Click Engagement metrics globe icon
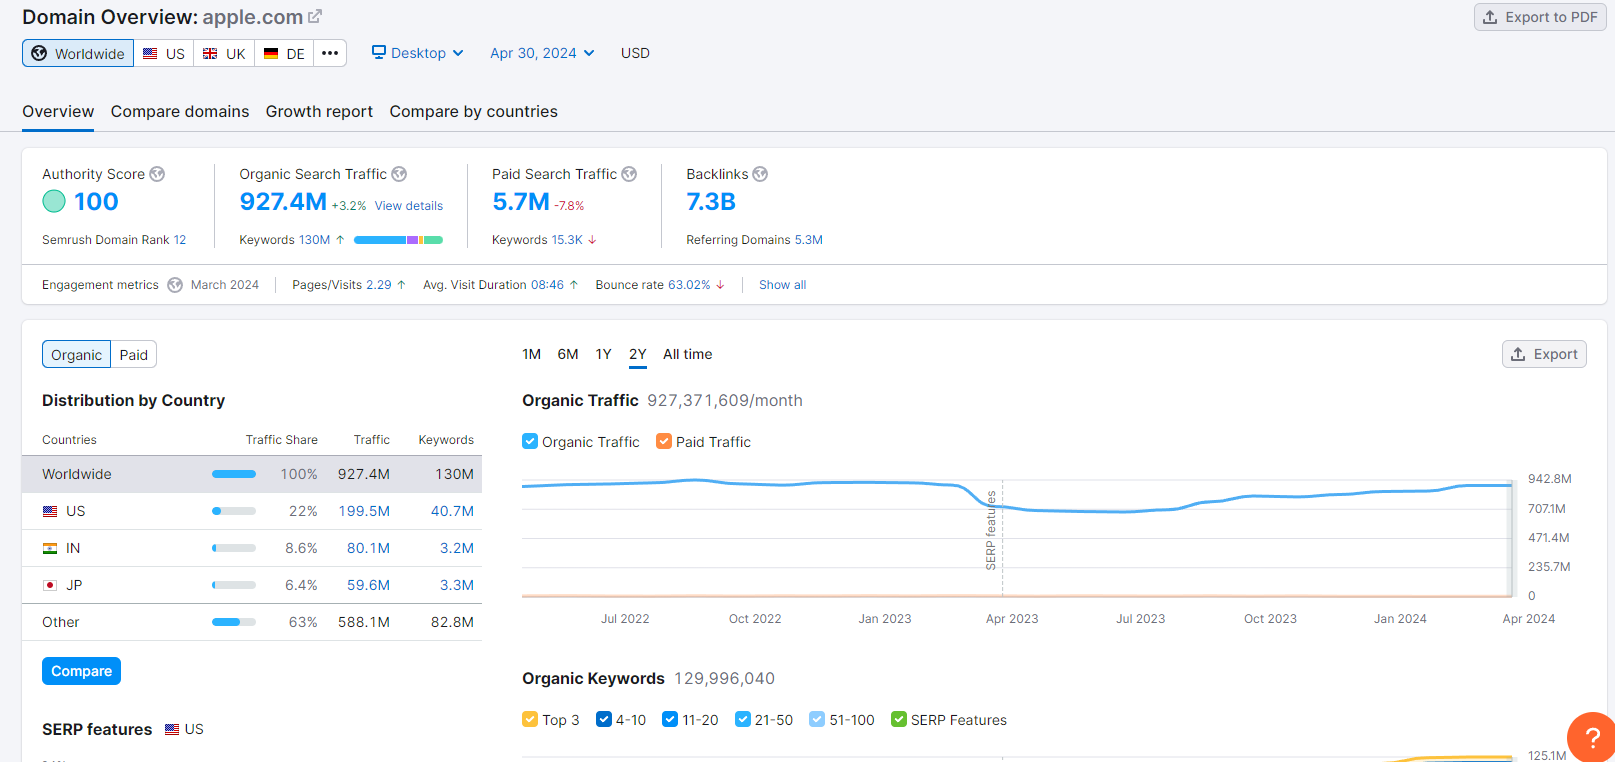Screen dimensions: 1615x762 tap(175, 285)
